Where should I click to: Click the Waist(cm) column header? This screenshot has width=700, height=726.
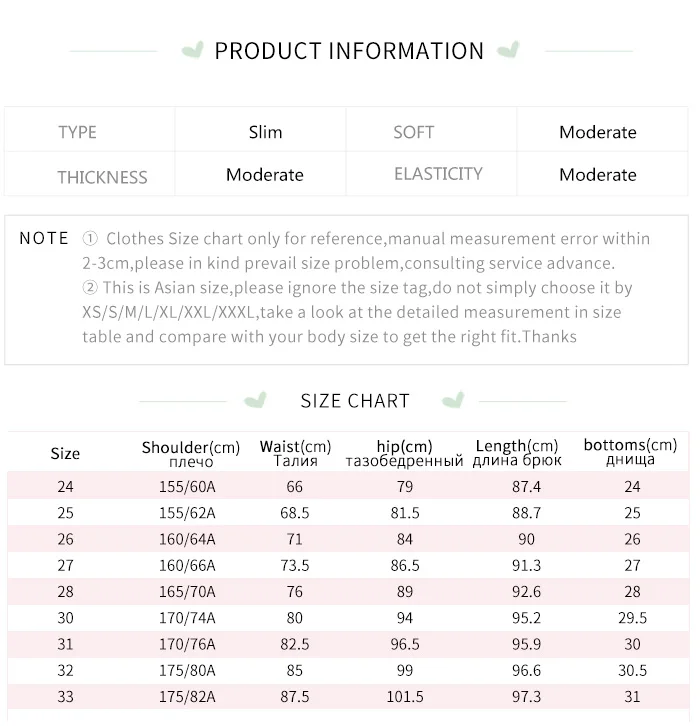pyautogui.click(x=295, y=452)
